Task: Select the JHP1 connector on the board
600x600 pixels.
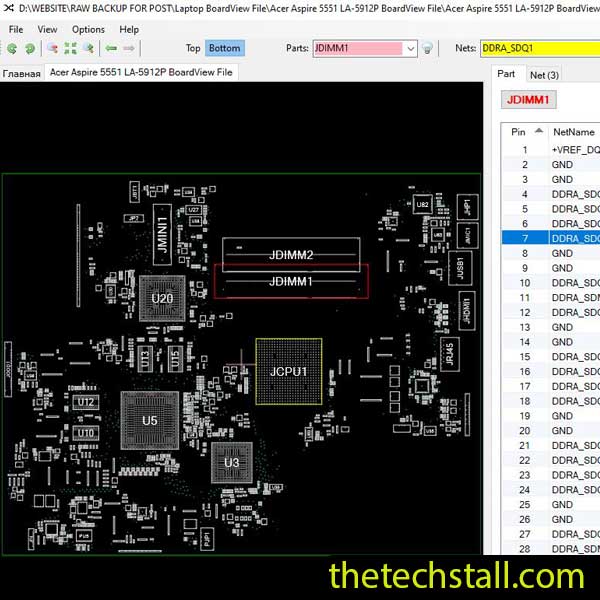Action: coord(467,207)
